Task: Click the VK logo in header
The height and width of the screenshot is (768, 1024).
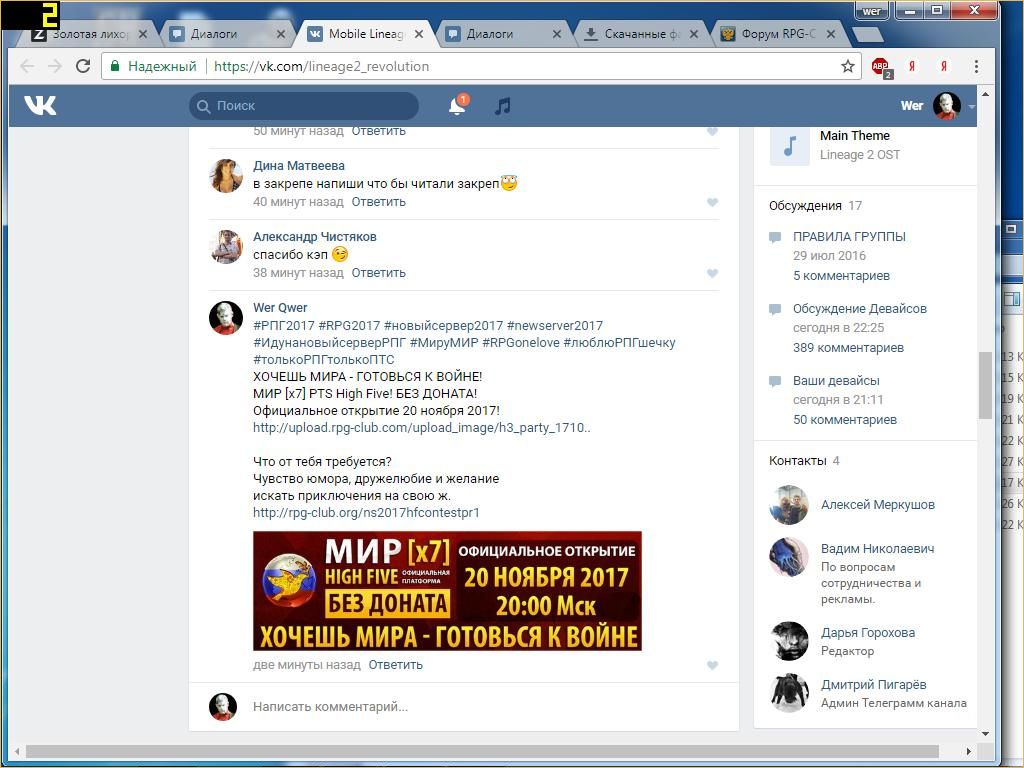Action: tap(40, 105)
